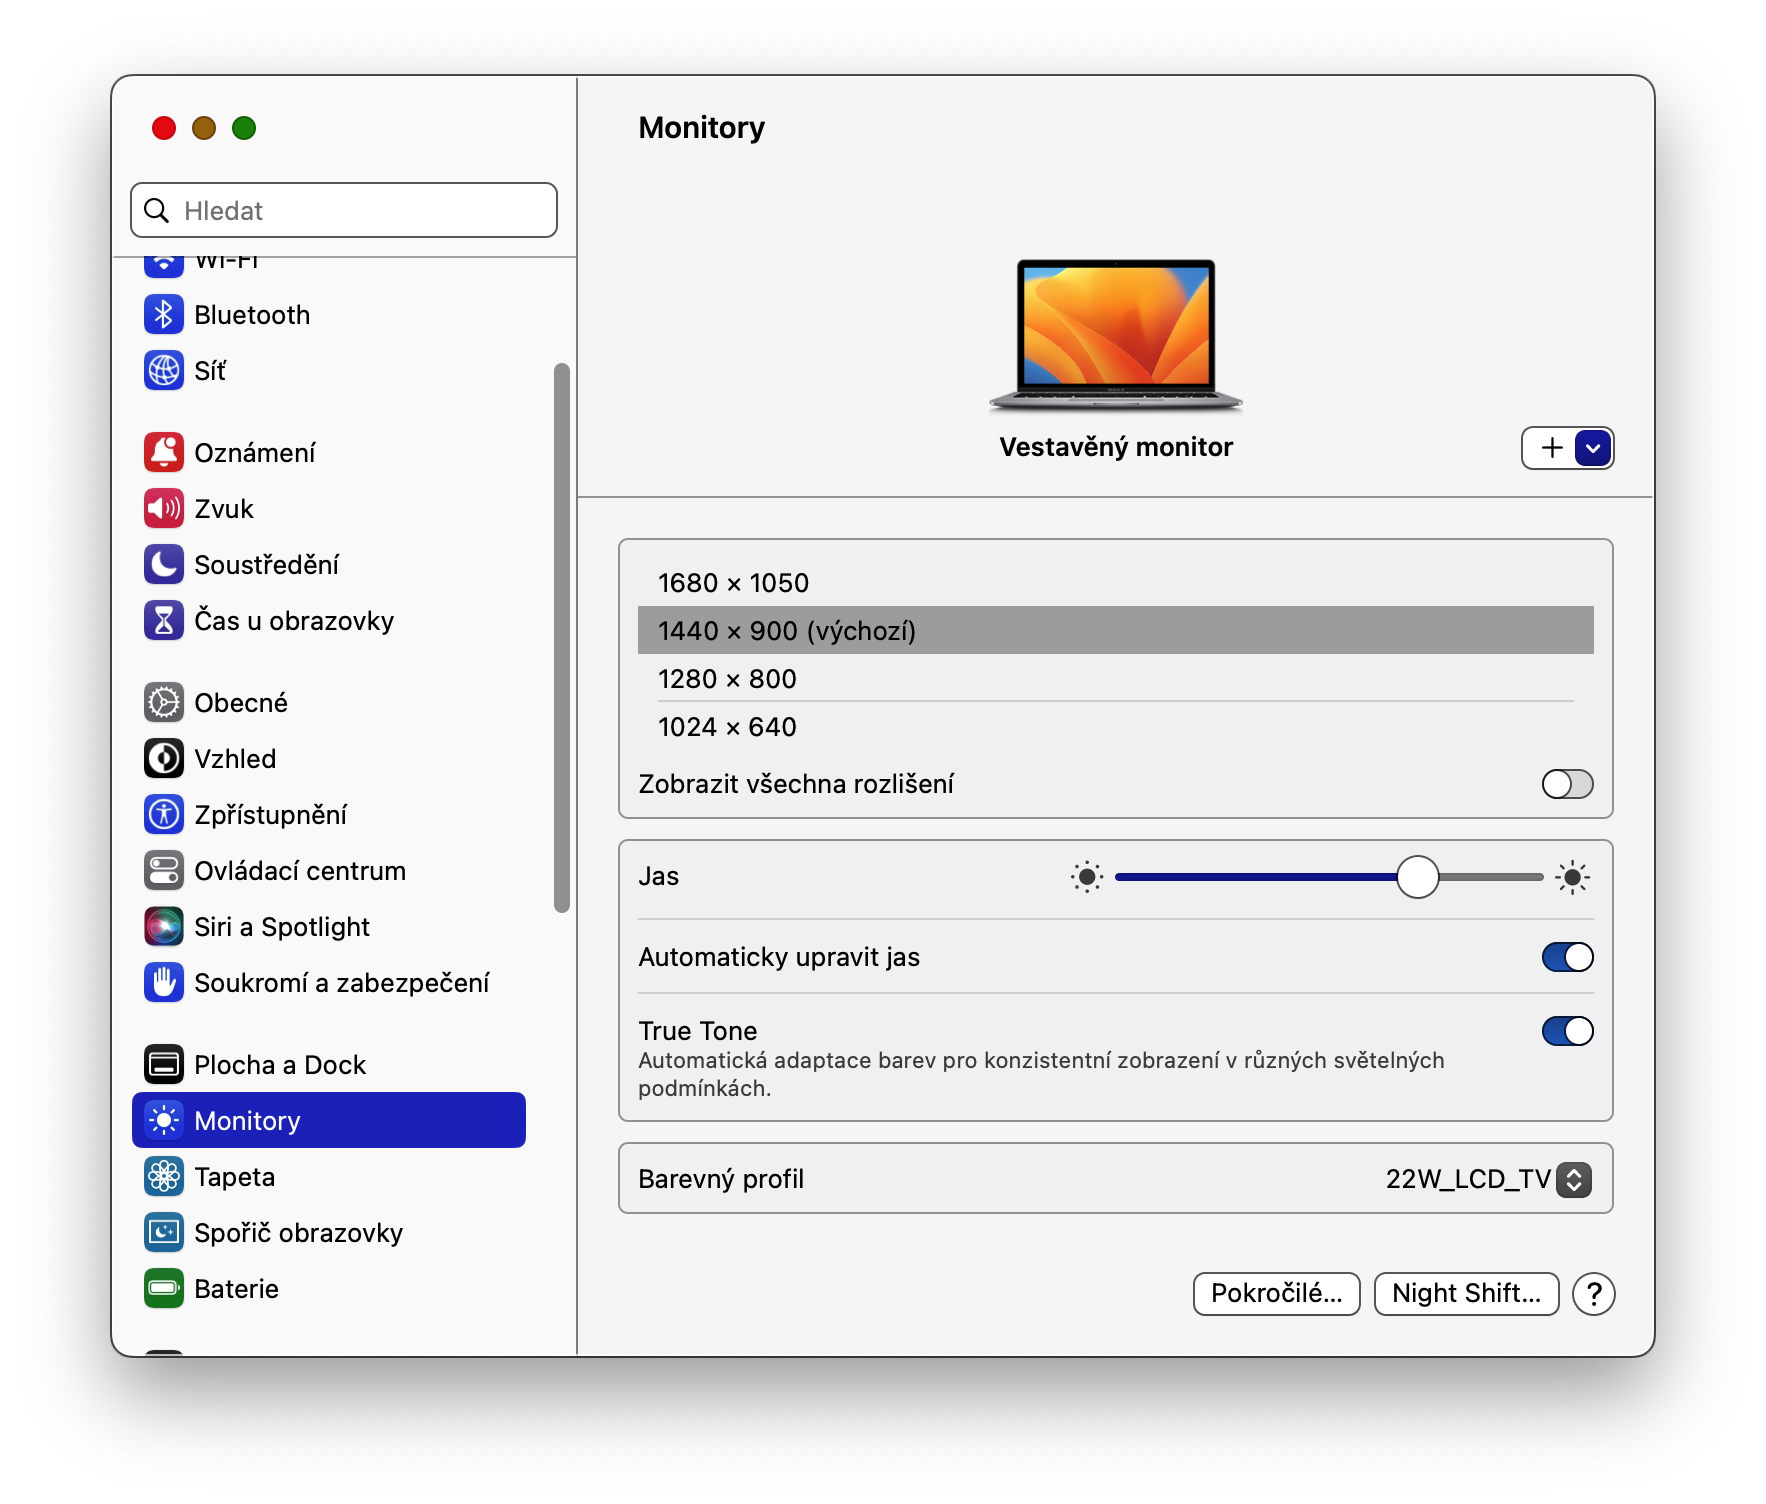Click the Pokročilé… button

[x=1276, y=1294]
